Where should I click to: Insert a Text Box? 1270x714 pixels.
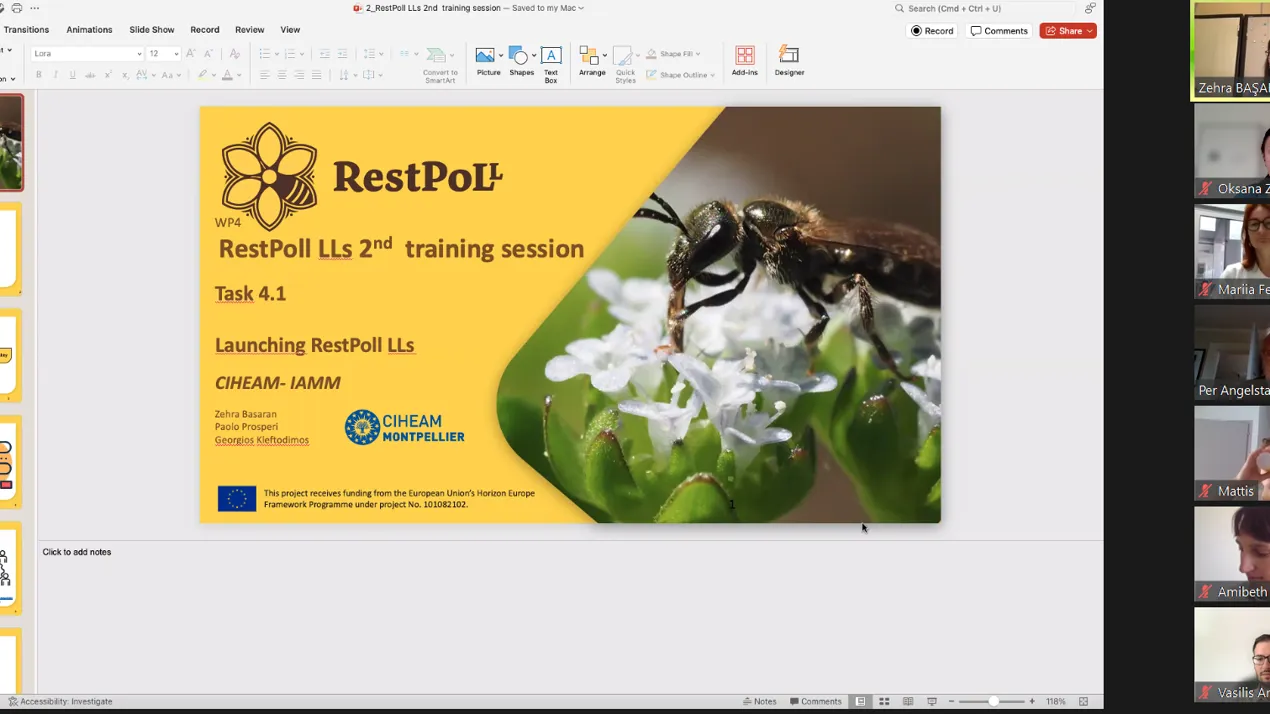(x=551, y=64)
